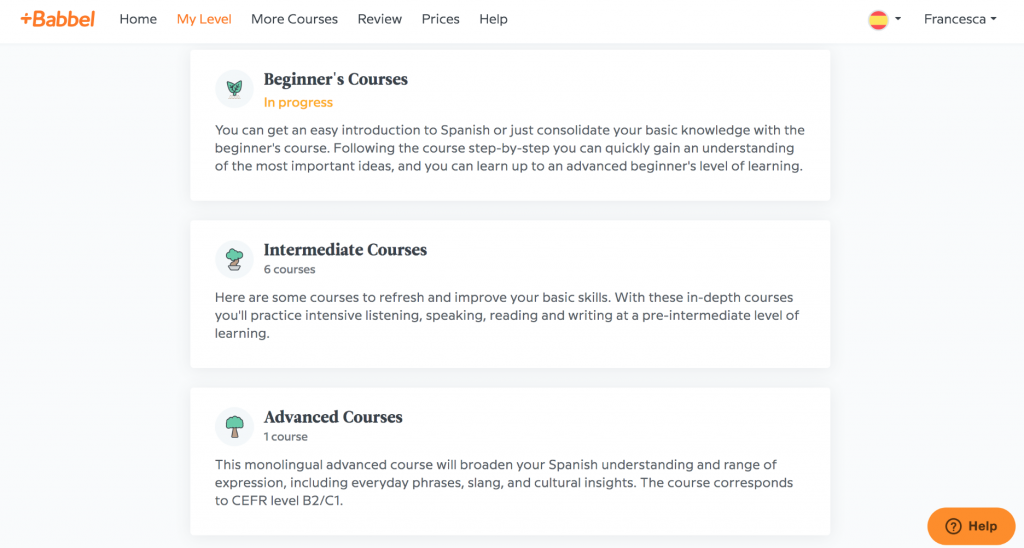Open the Review page
Image resolution: width=1024 pixels, height=548 pixels.
[379, 19]
